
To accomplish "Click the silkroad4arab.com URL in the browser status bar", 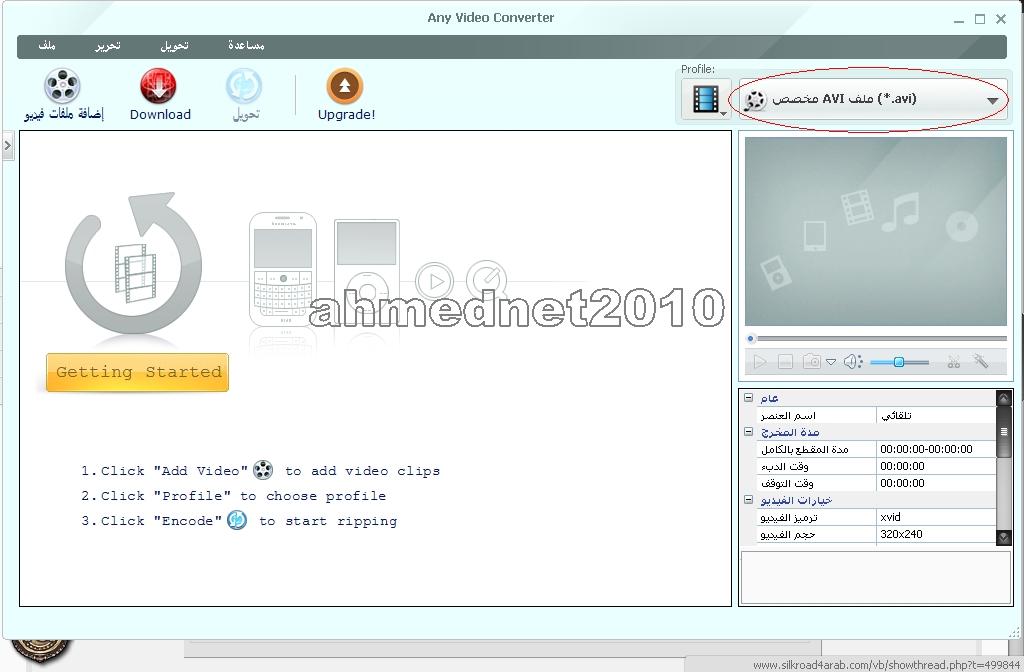I will (x=886, y=665).
